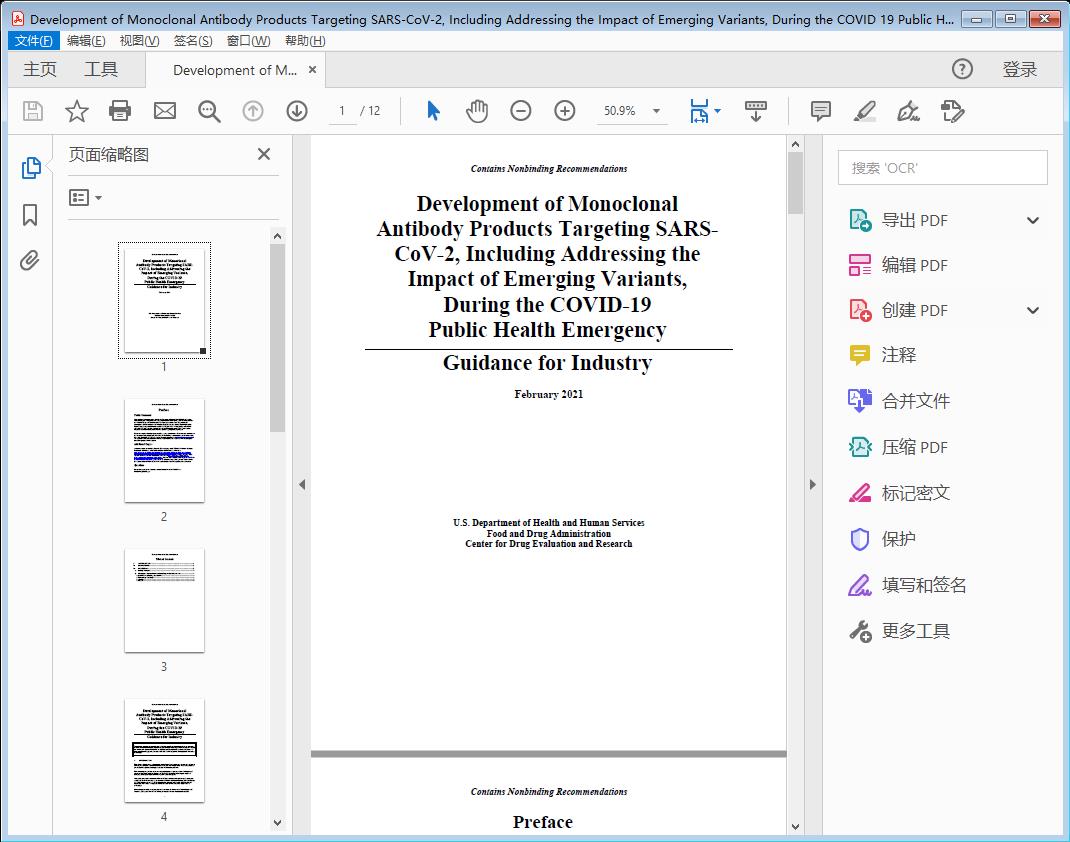Open the 文件(F) menu
This screenshot has height=842, width=1070.
(33, 40)
